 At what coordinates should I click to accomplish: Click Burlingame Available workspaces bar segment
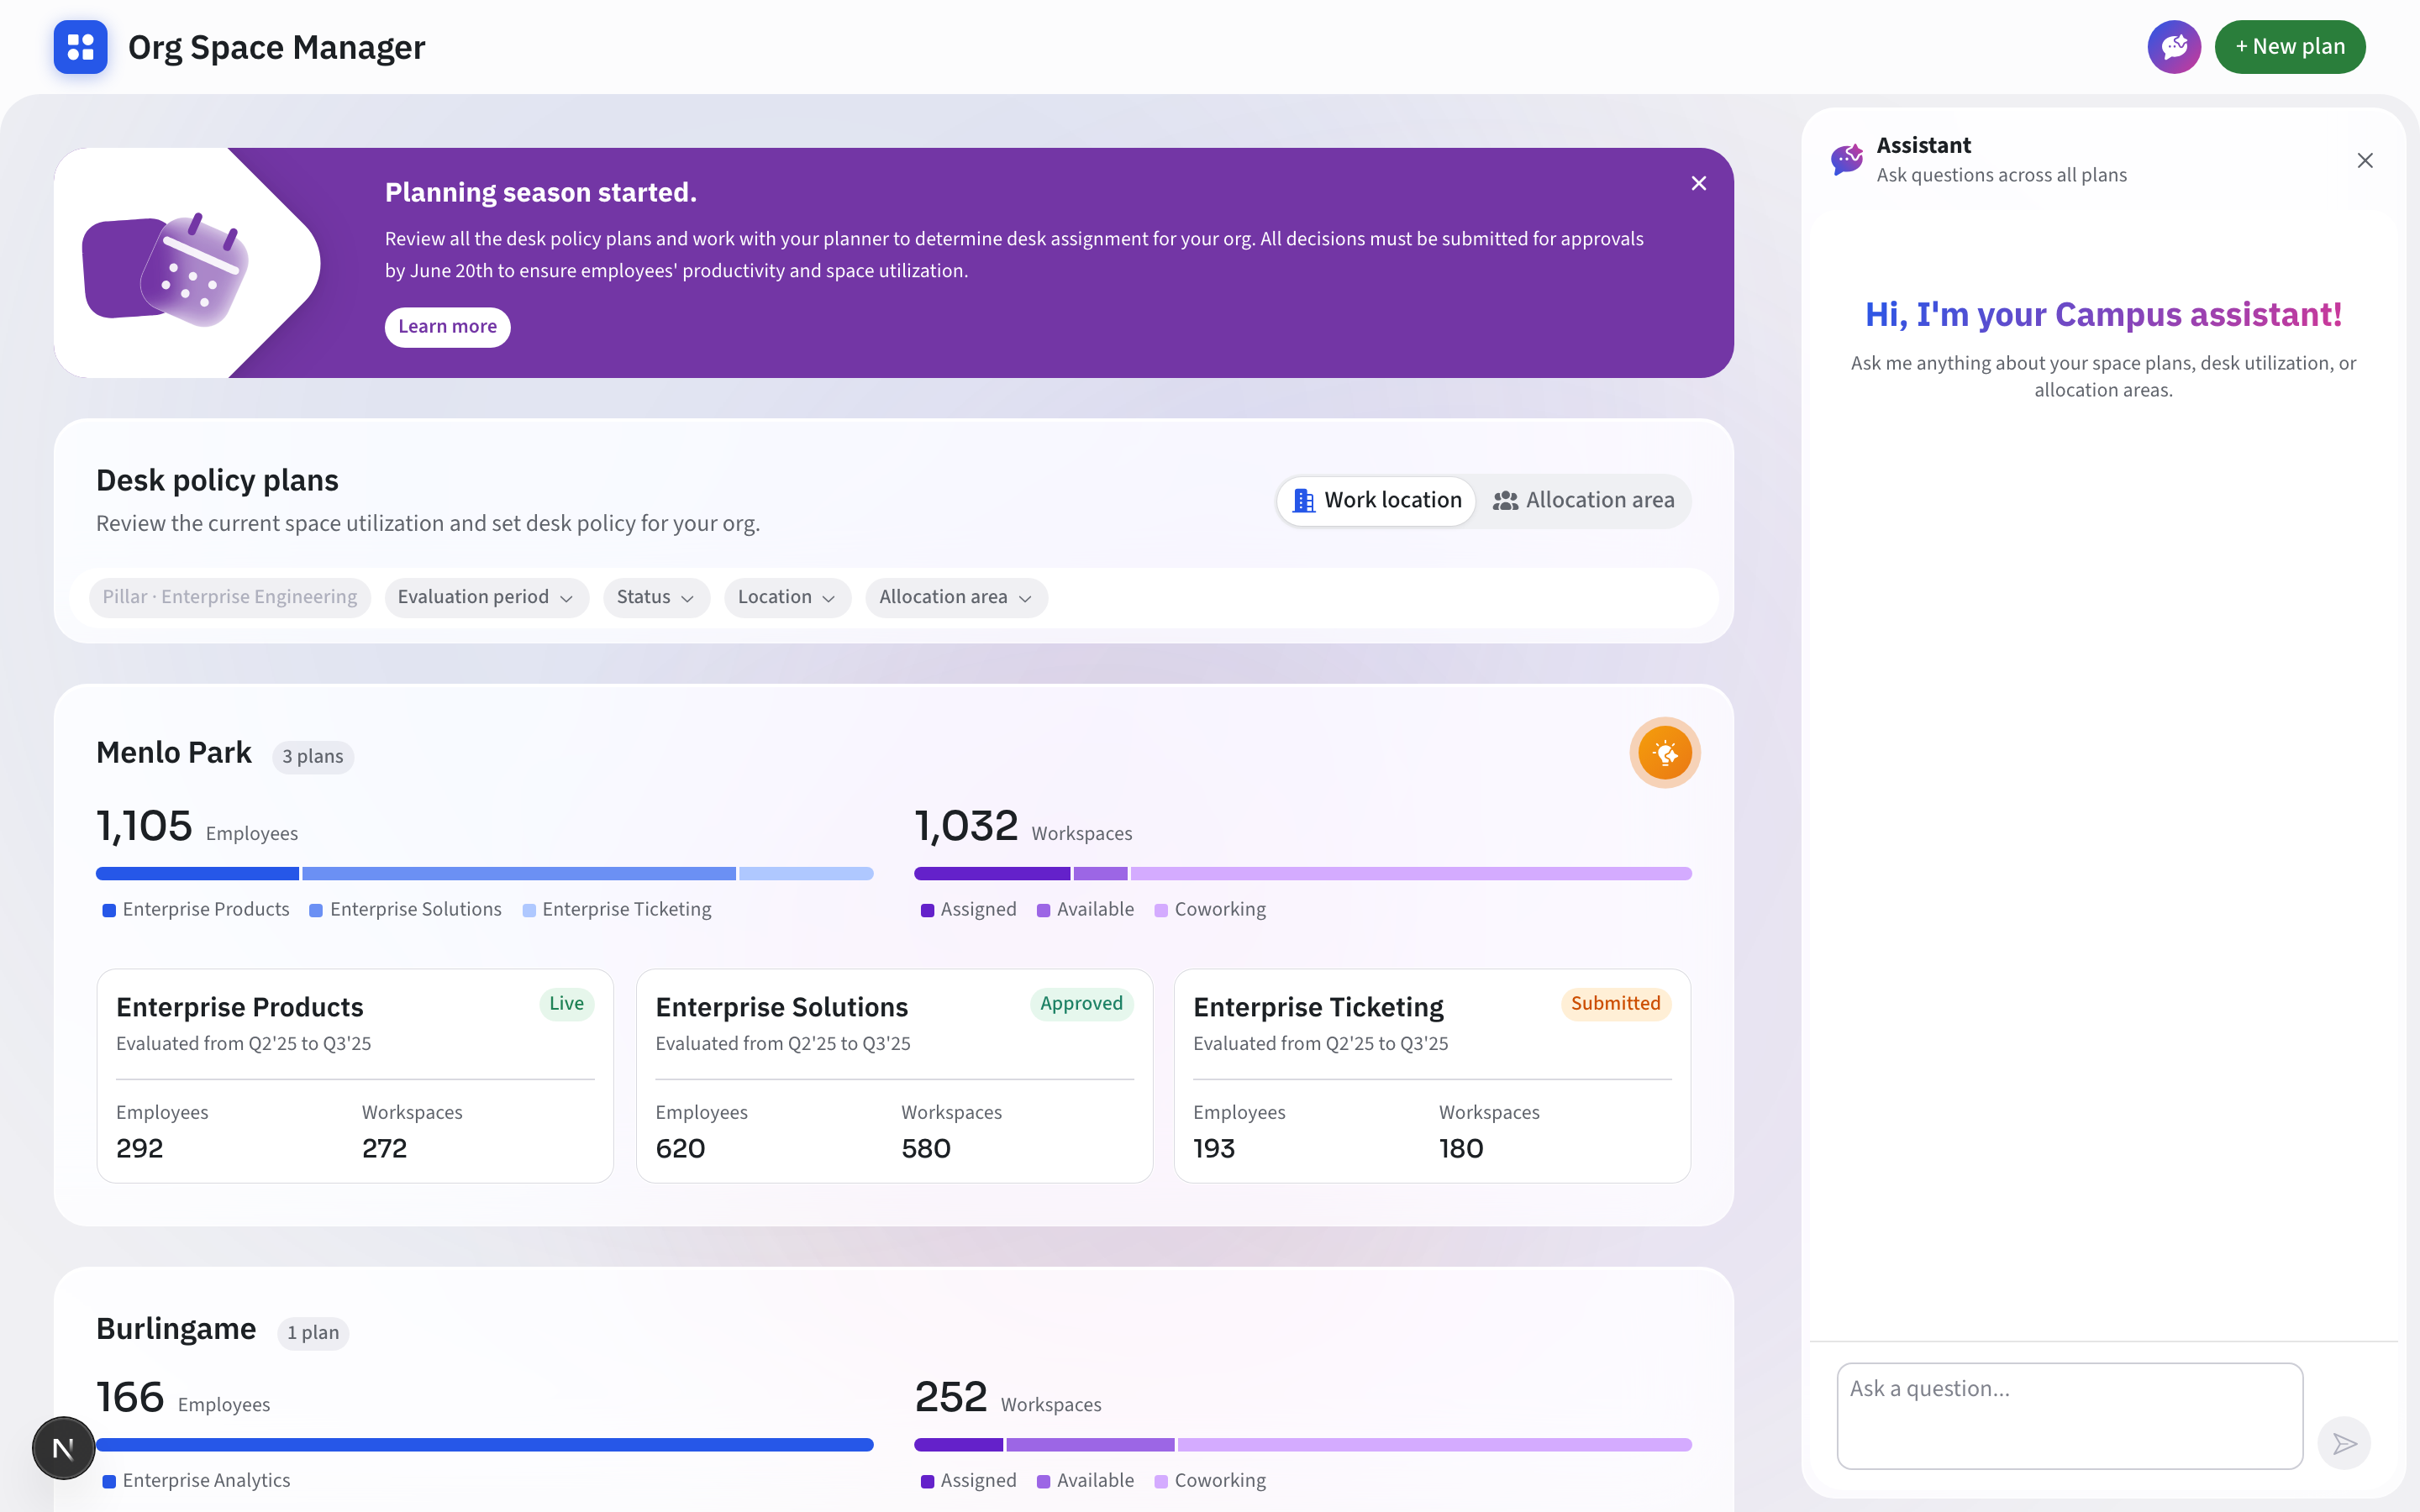click(x=1090, y=1445)
